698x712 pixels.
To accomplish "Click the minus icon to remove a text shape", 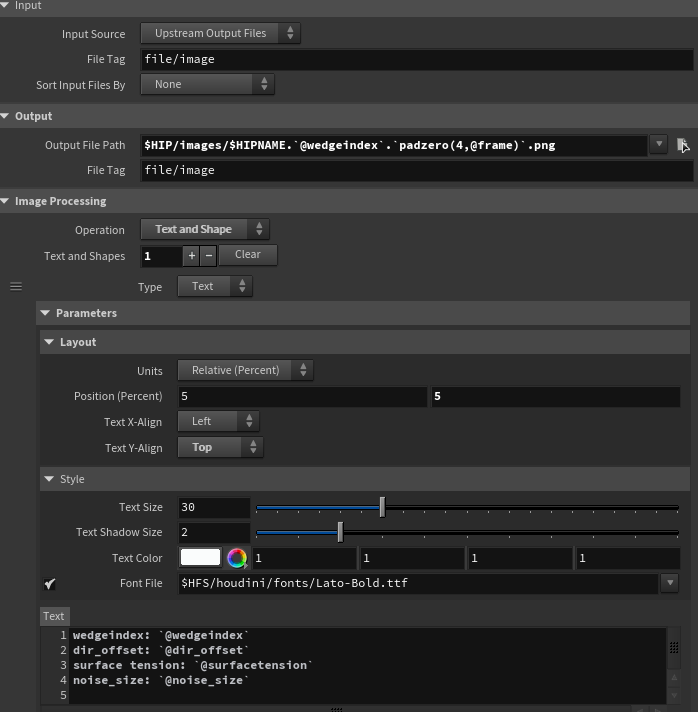I will coord(208,256).
